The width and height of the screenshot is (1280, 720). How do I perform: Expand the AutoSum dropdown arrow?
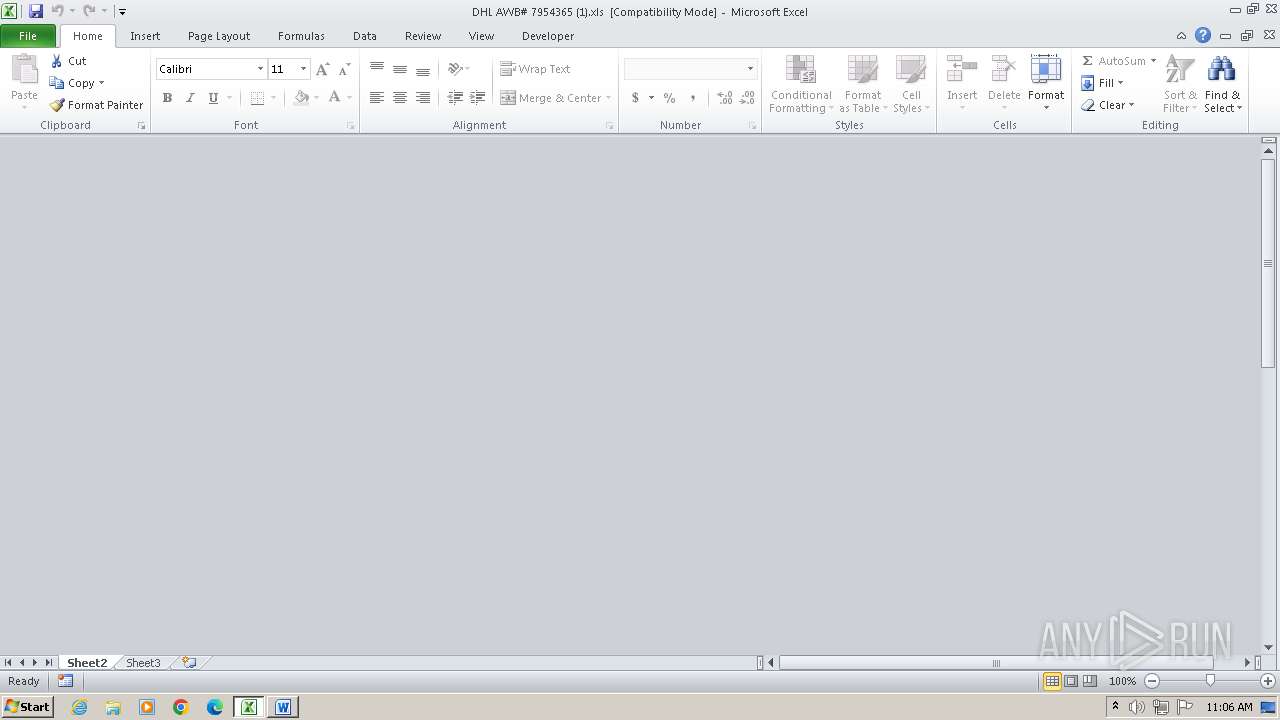(x=1153, y=61)
